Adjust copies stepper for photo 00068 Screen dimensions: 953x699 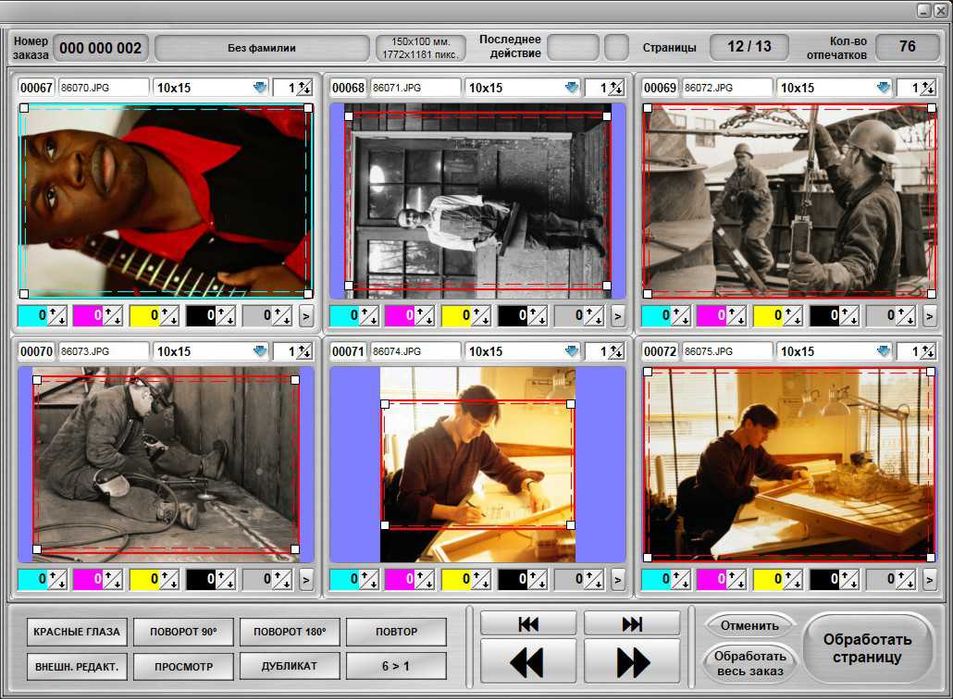click(x=617, y=88)
